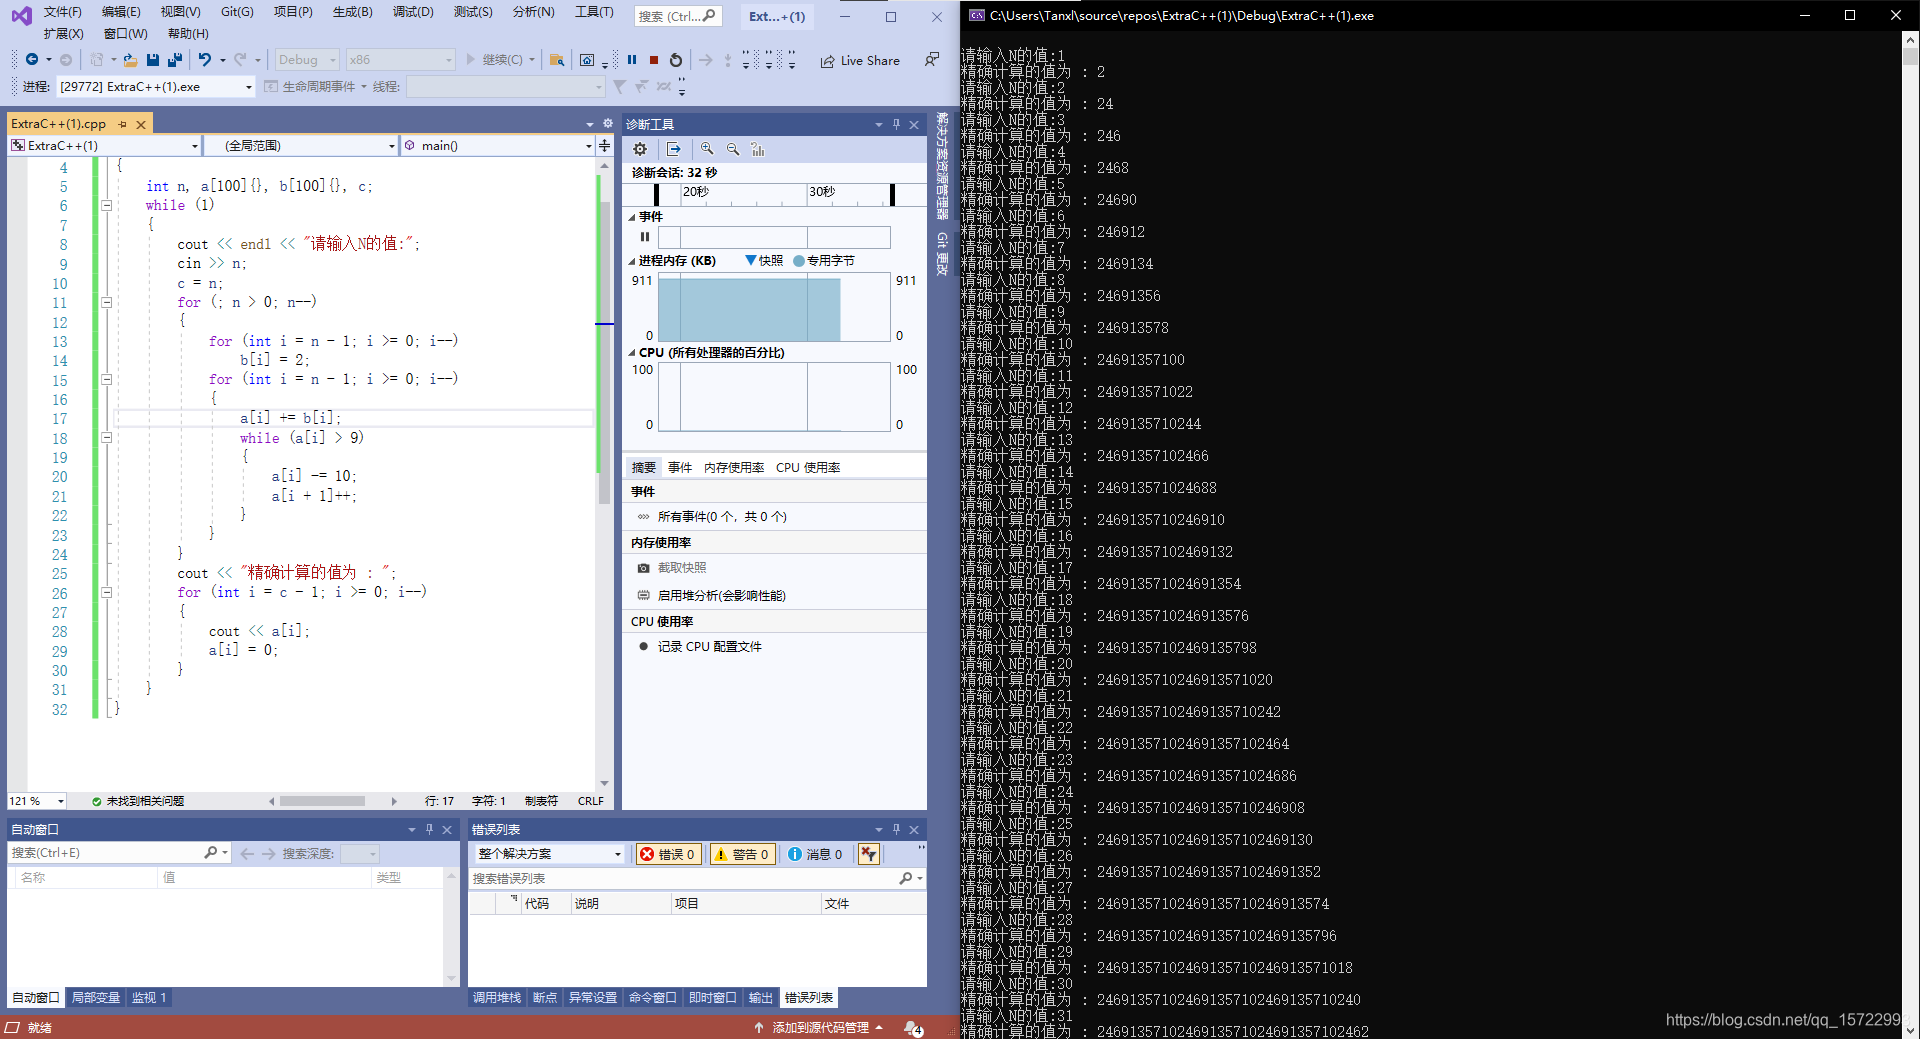Open the (全局范围) scope dropdown
This screenshot has width=1920, height=1039.
coord(301,146)
